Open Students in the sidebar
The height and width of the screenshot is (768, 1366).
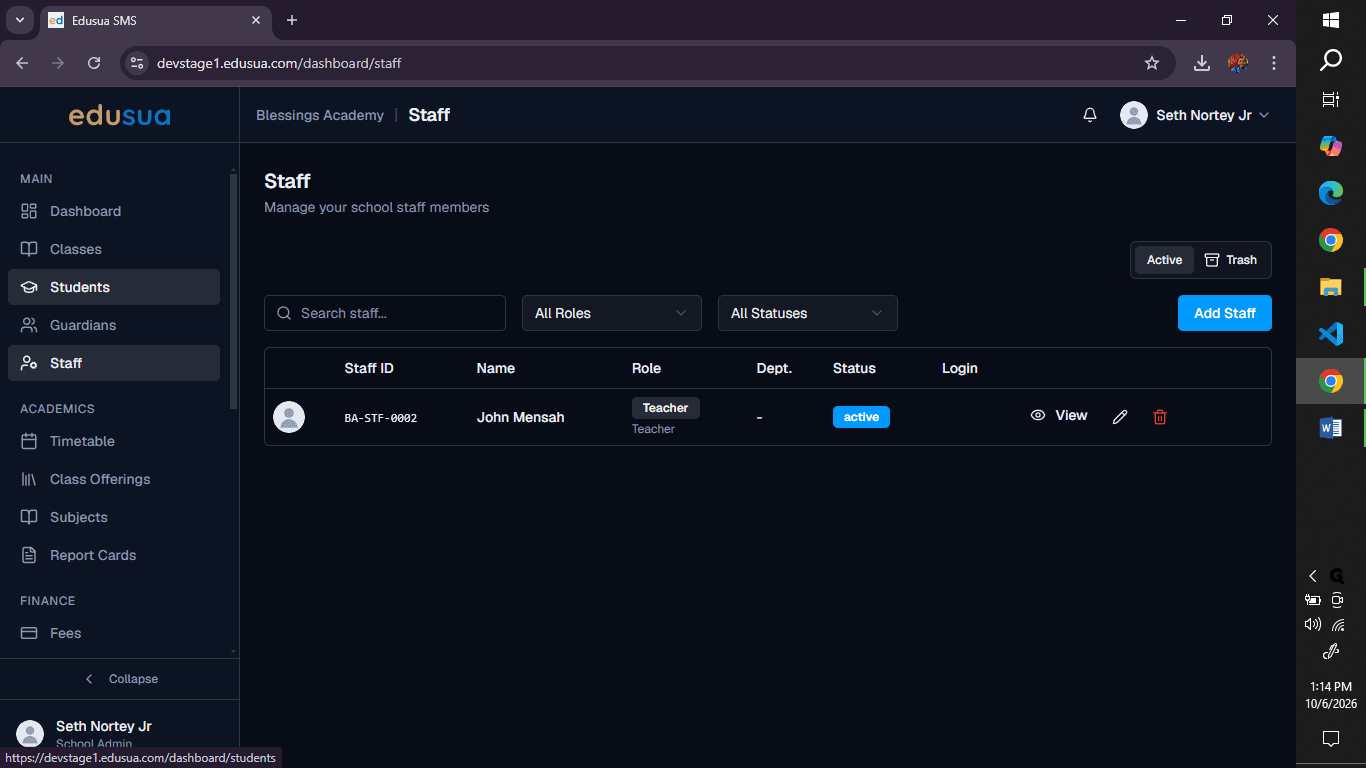click(114, 287)
